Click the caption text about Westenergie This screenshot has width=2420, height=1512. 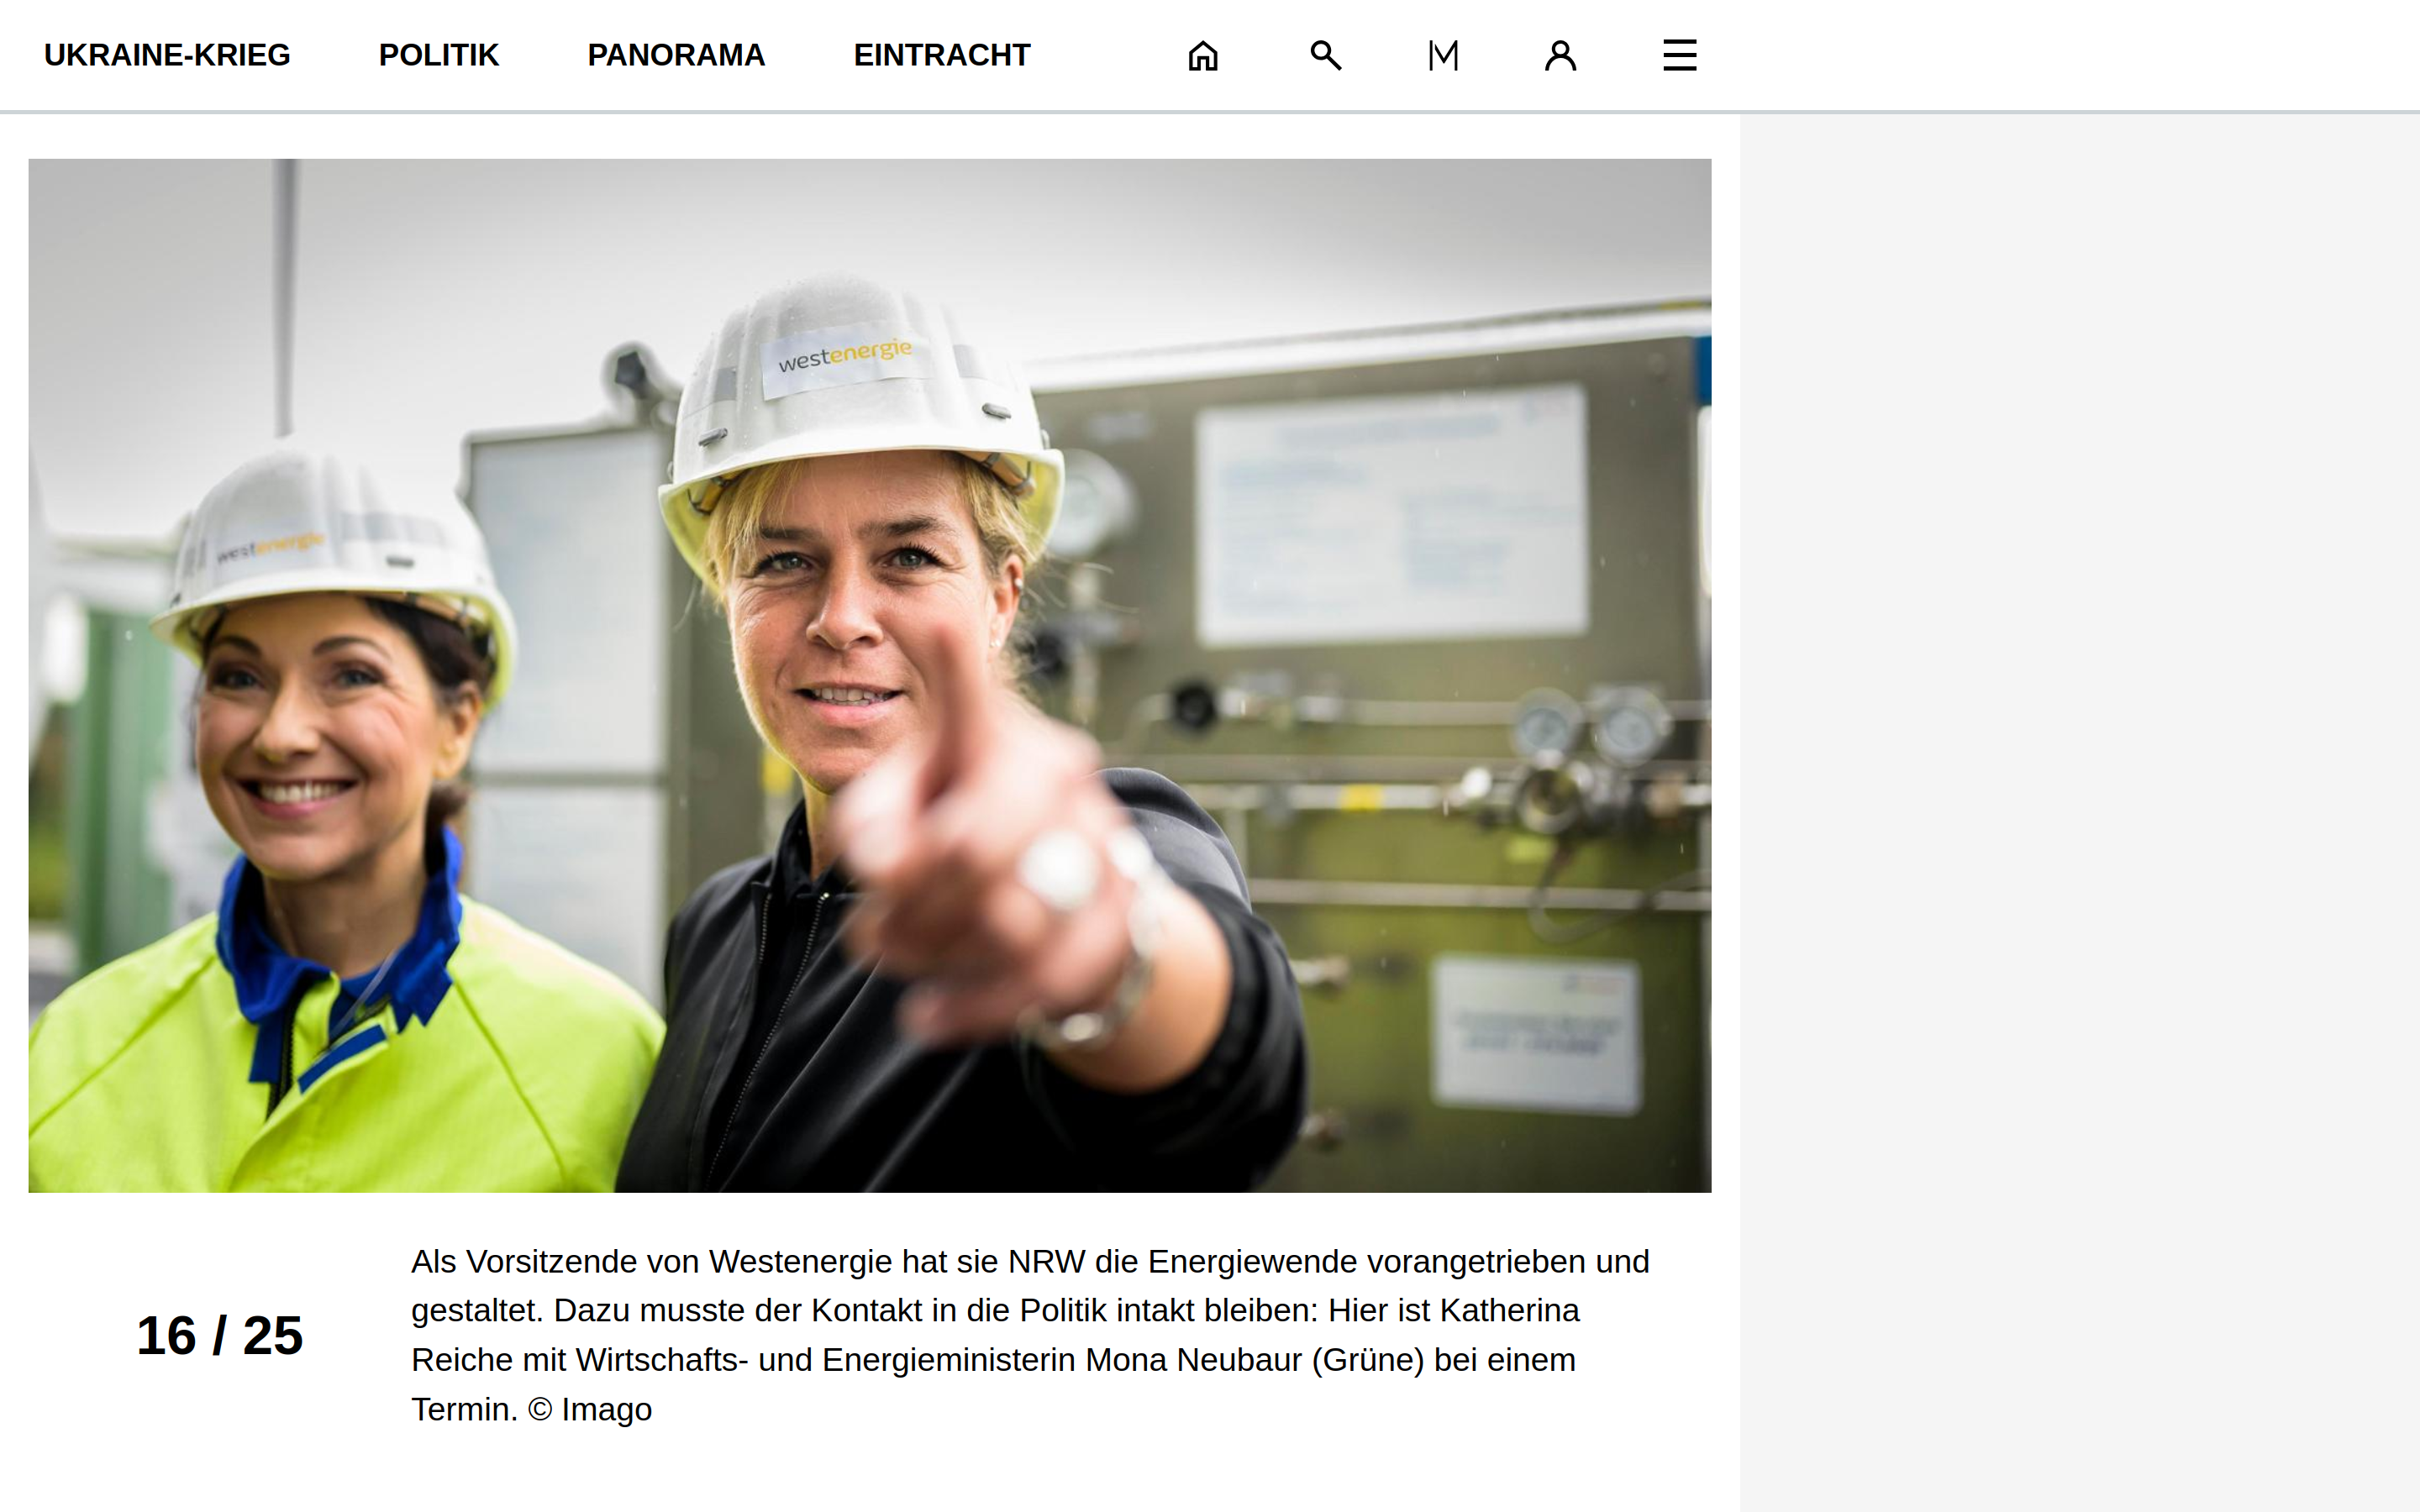[1029, 1310]
